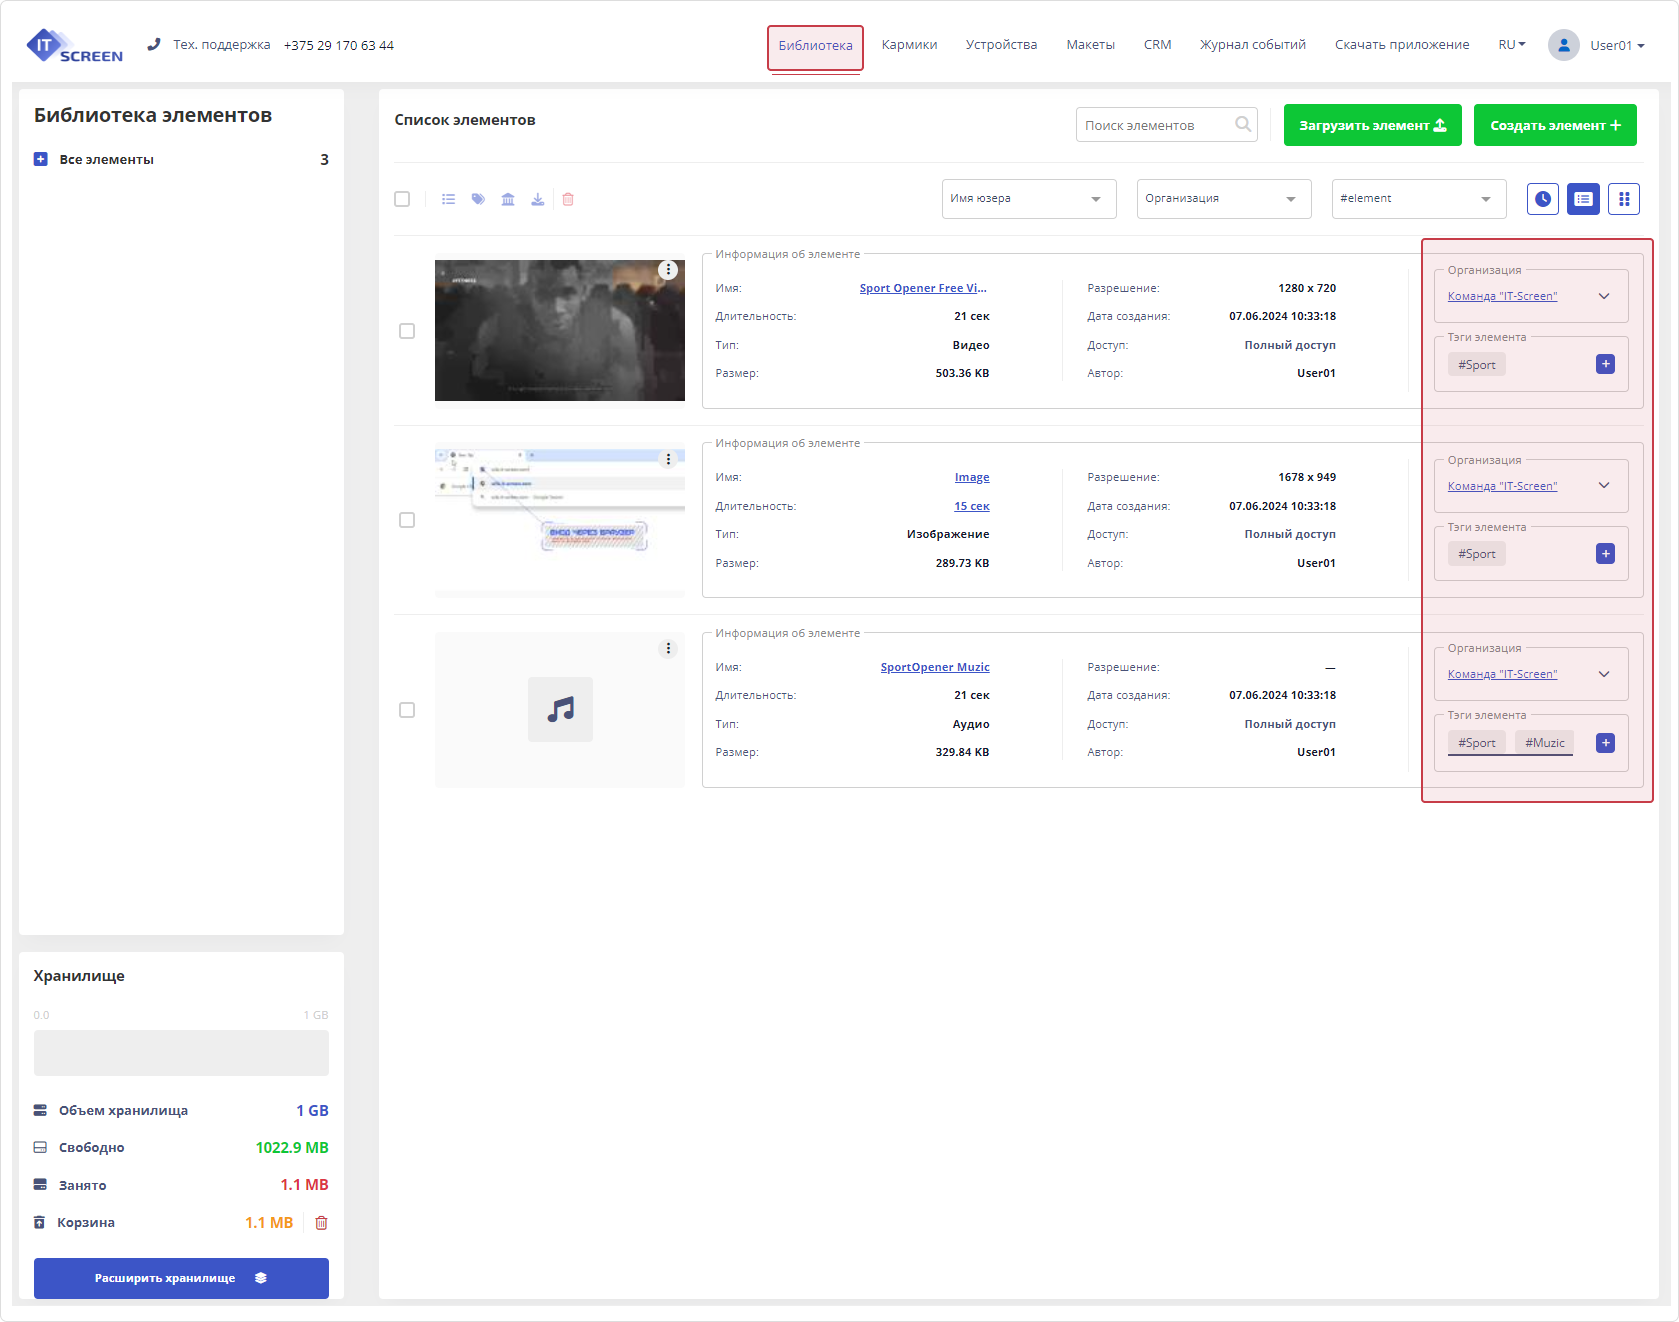The image size is (1679, 1322).
Task: Empty the Корзина with the trash icon
Action: pyautogui.click(x=321, y=1222)
